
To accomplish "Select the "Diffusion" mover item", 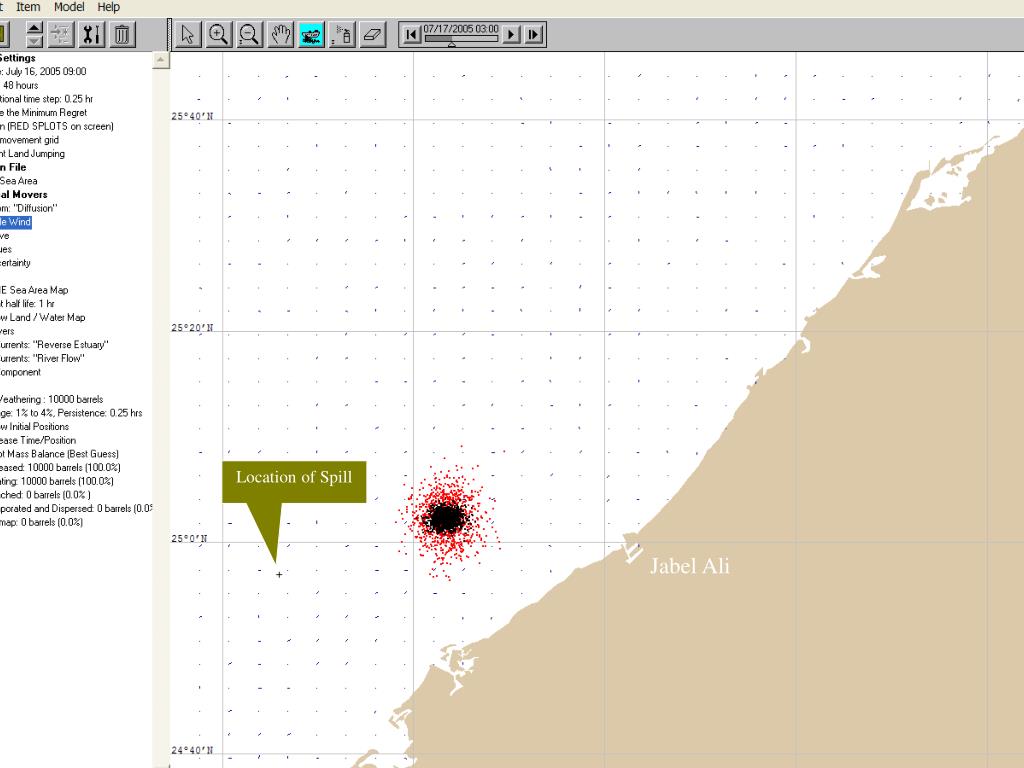I will click(x=30, y=208).
